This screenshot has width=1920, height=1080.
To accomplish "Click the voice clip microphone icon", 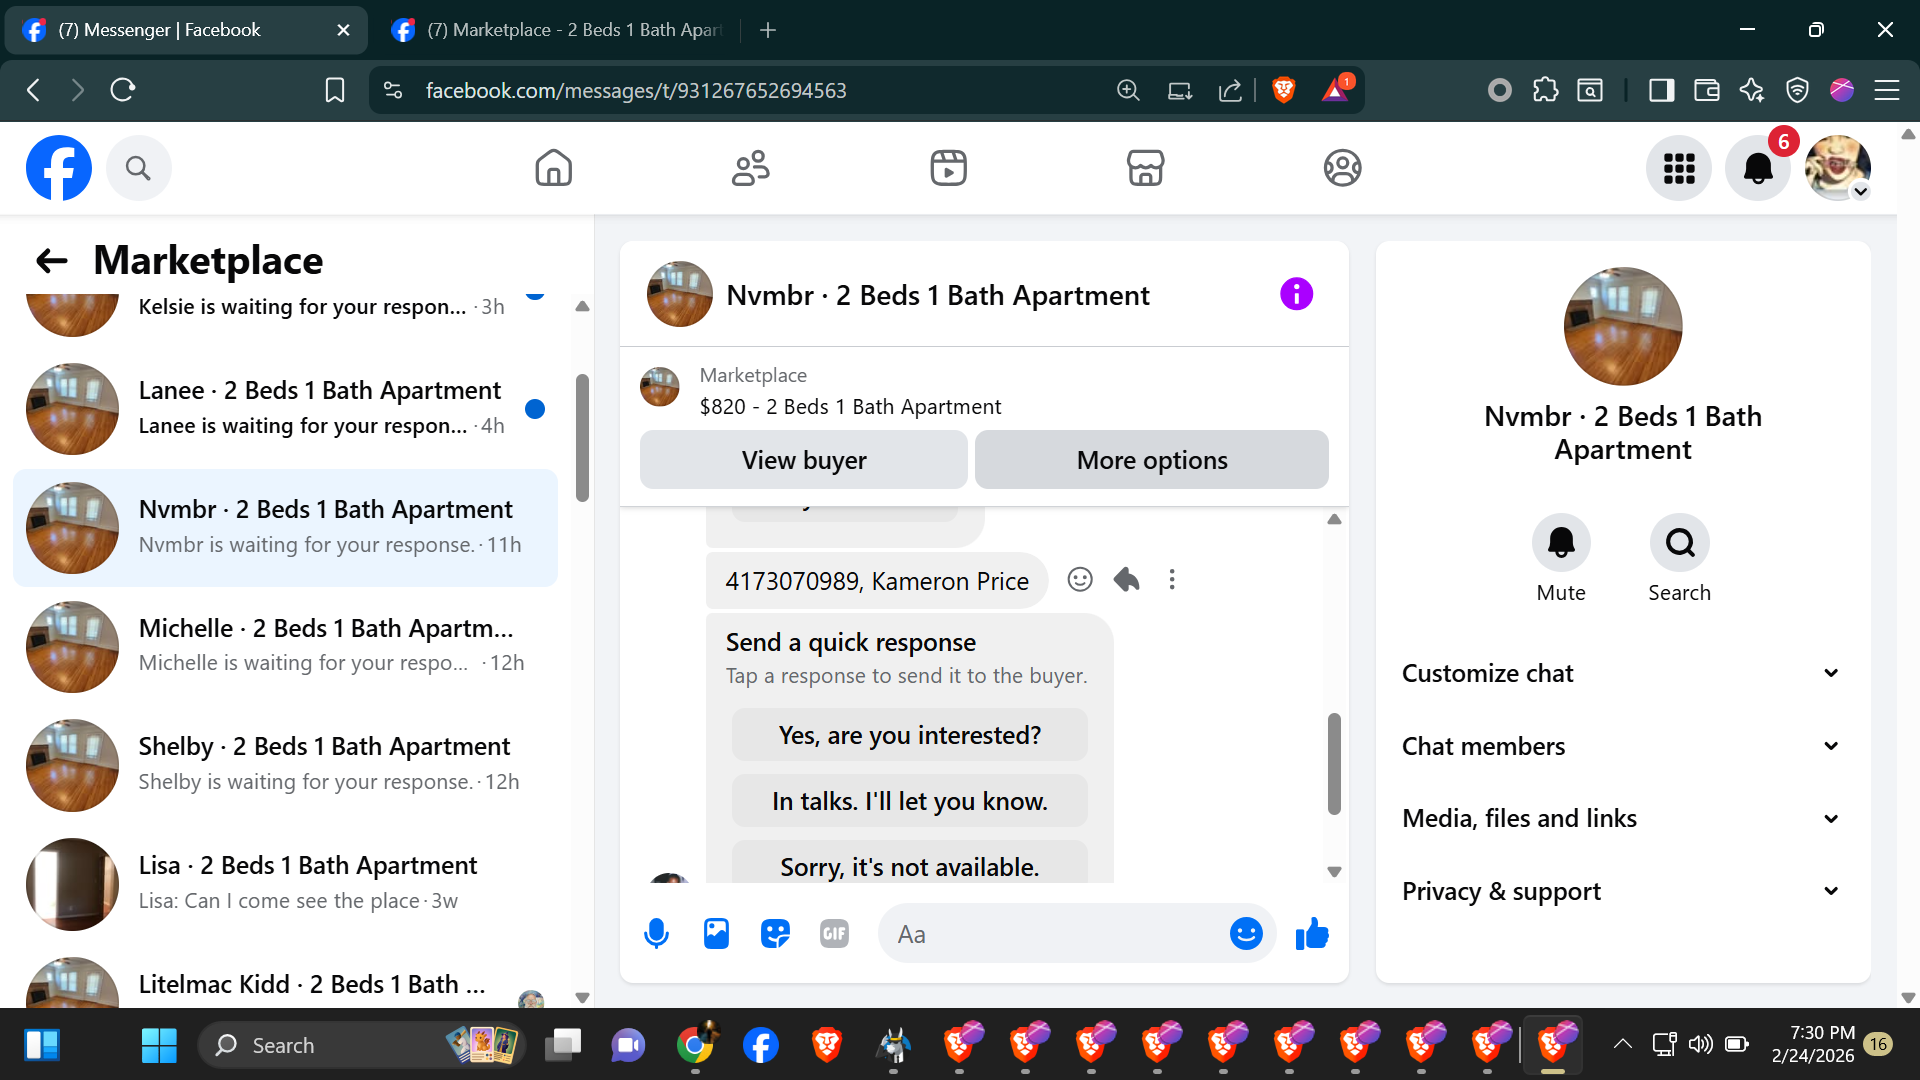I will [x=656, y=934].
